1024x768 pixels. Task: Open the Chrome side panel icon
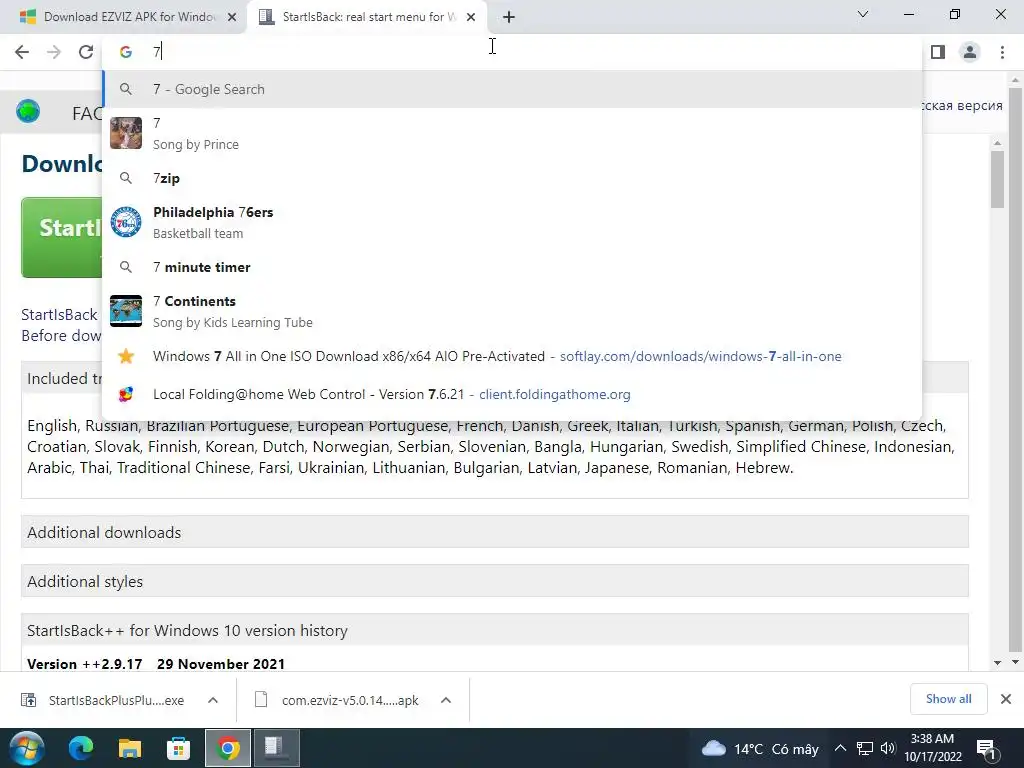click(x=938, y=52)
